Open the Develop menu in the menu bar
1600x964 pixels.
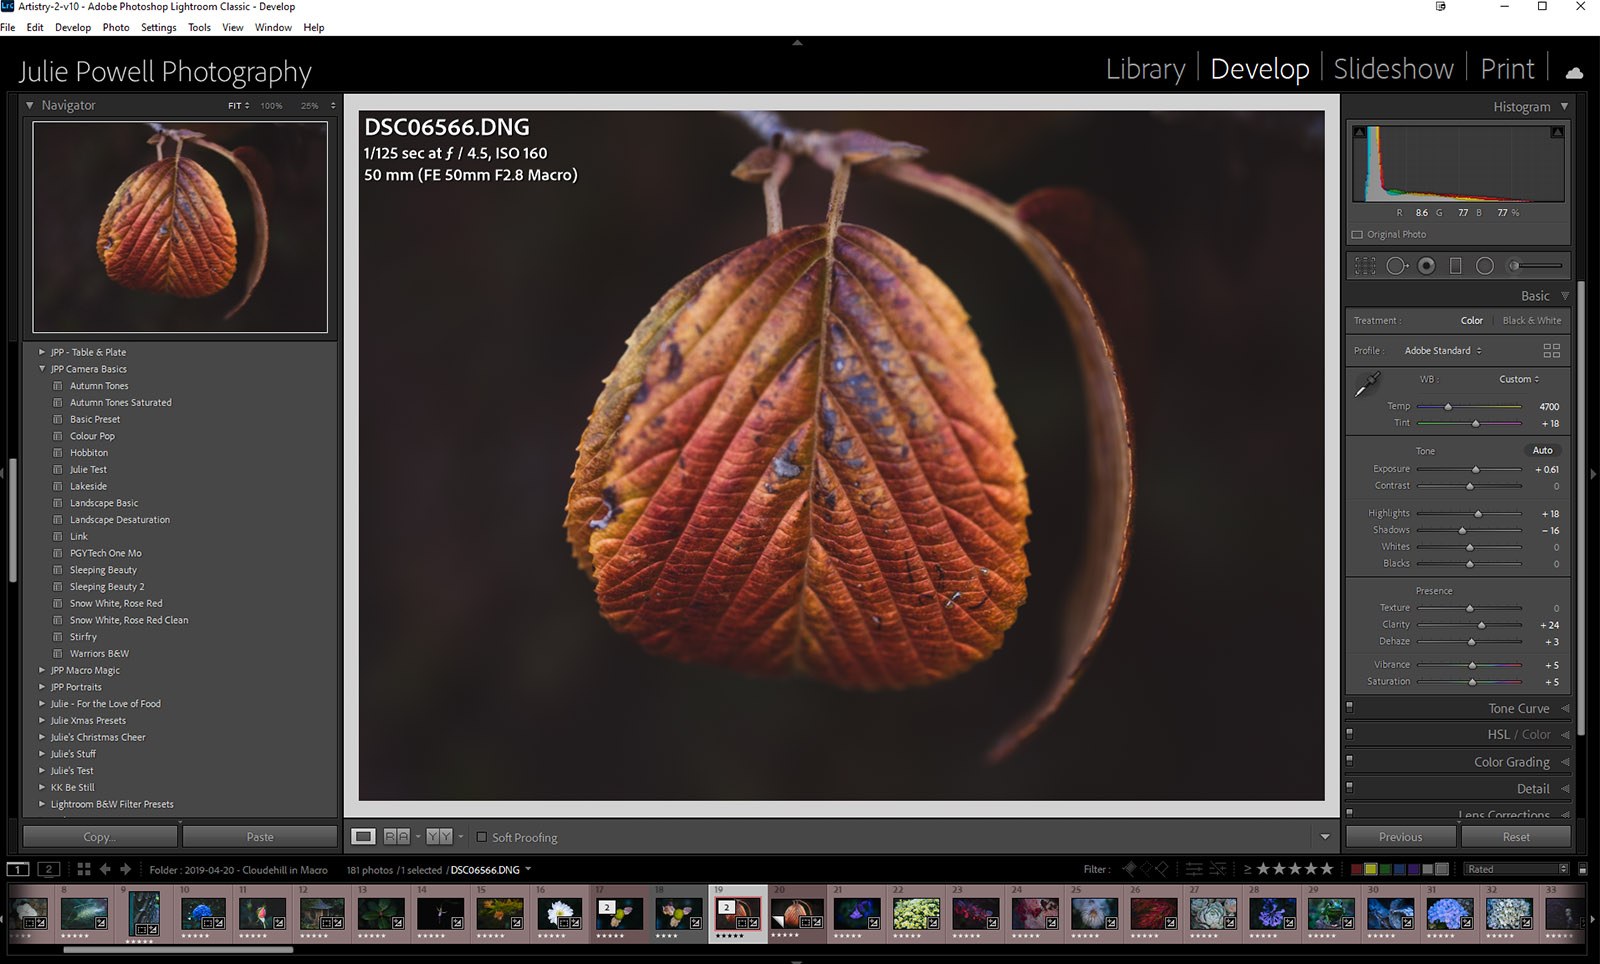coord(72,28)
